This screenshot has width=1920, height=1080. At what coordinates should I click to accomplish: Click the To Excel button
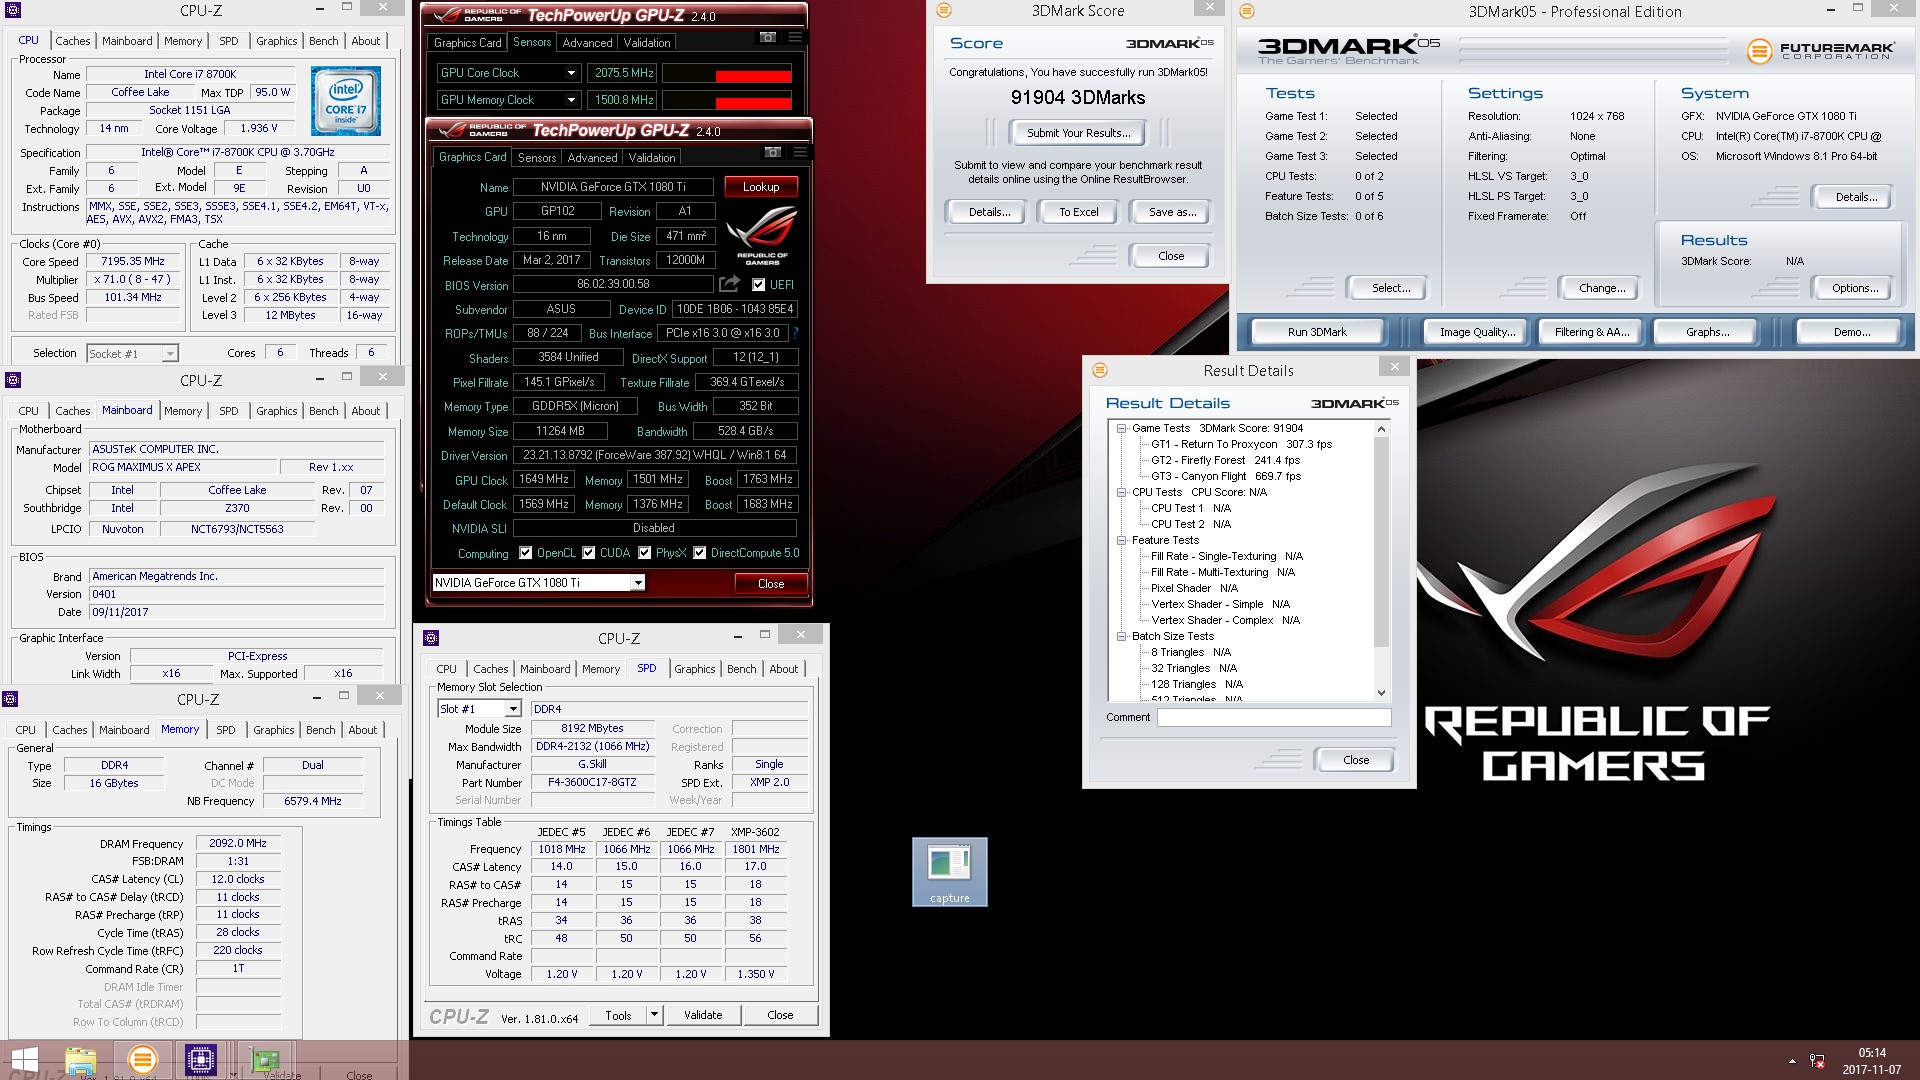[1078, 212]
